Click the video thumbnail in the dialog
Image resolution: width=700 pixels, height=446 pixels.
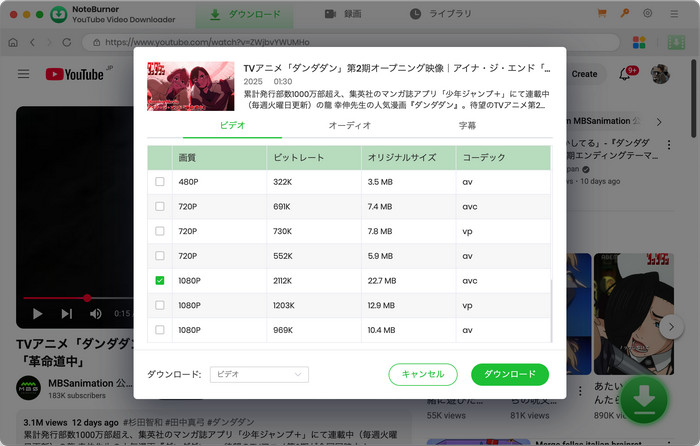point(191,86)
